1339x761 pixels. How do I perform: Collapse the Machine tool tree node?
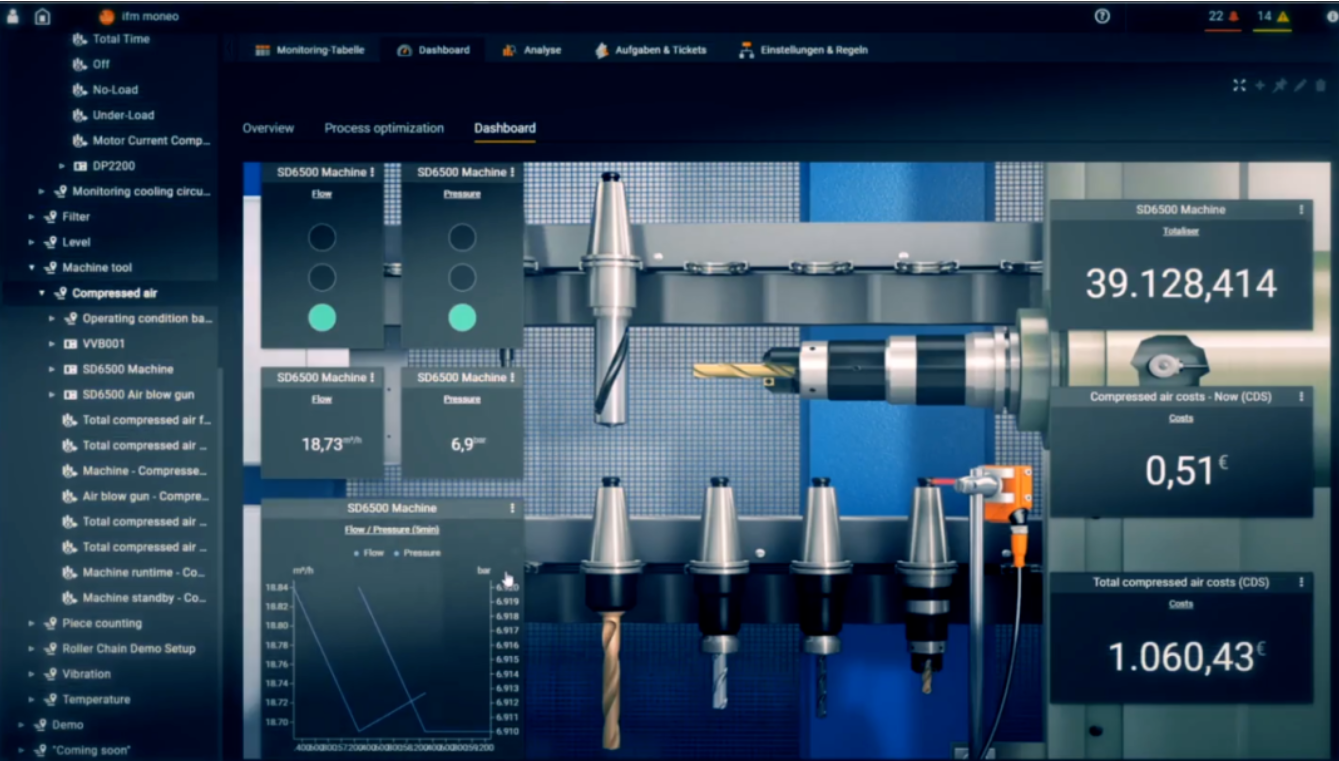32,268
